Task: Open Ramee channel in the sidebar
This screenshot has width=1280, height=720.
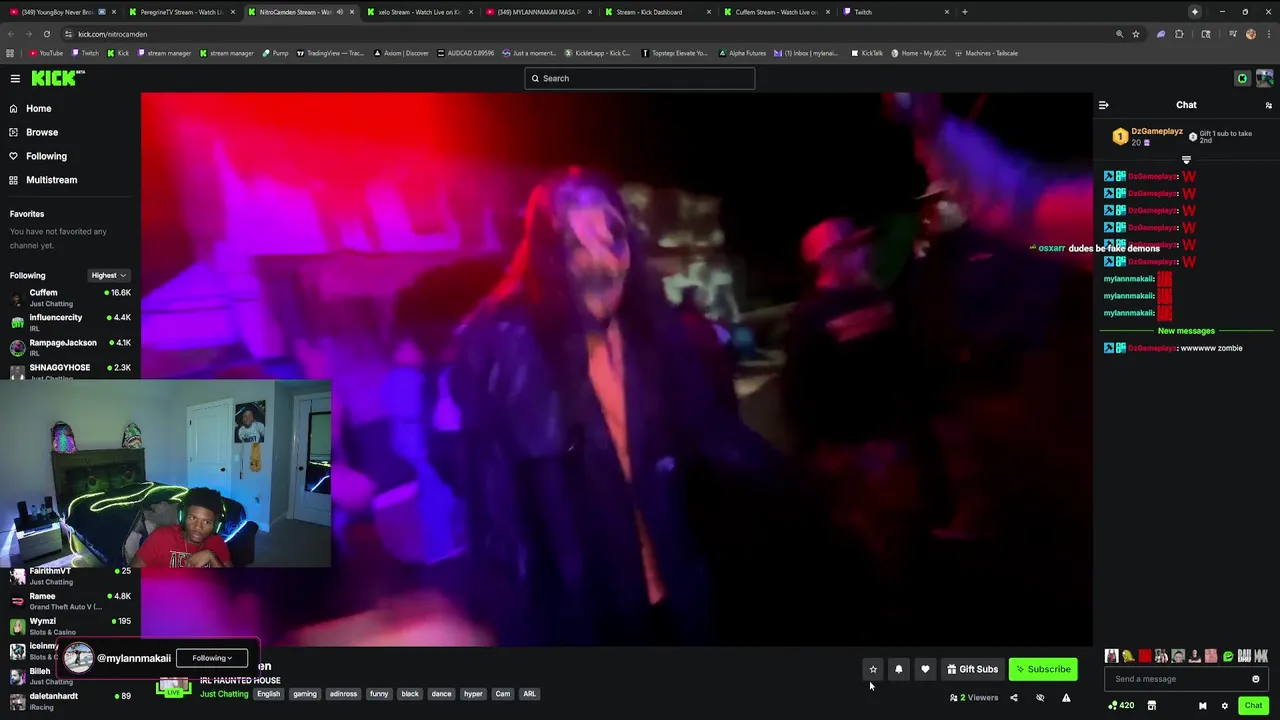Action: click(x=70, y=601)
